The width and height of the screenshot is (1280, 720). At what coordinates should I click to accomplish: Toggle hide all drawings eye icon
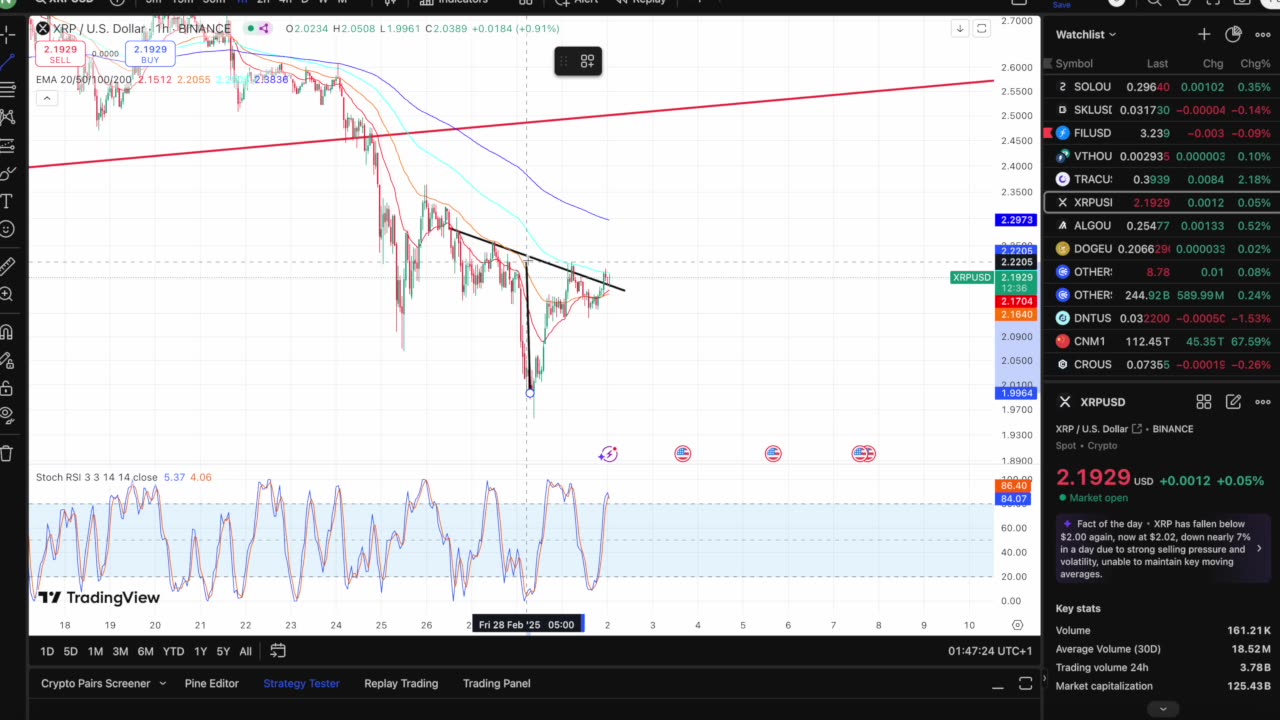coord(7,415)
